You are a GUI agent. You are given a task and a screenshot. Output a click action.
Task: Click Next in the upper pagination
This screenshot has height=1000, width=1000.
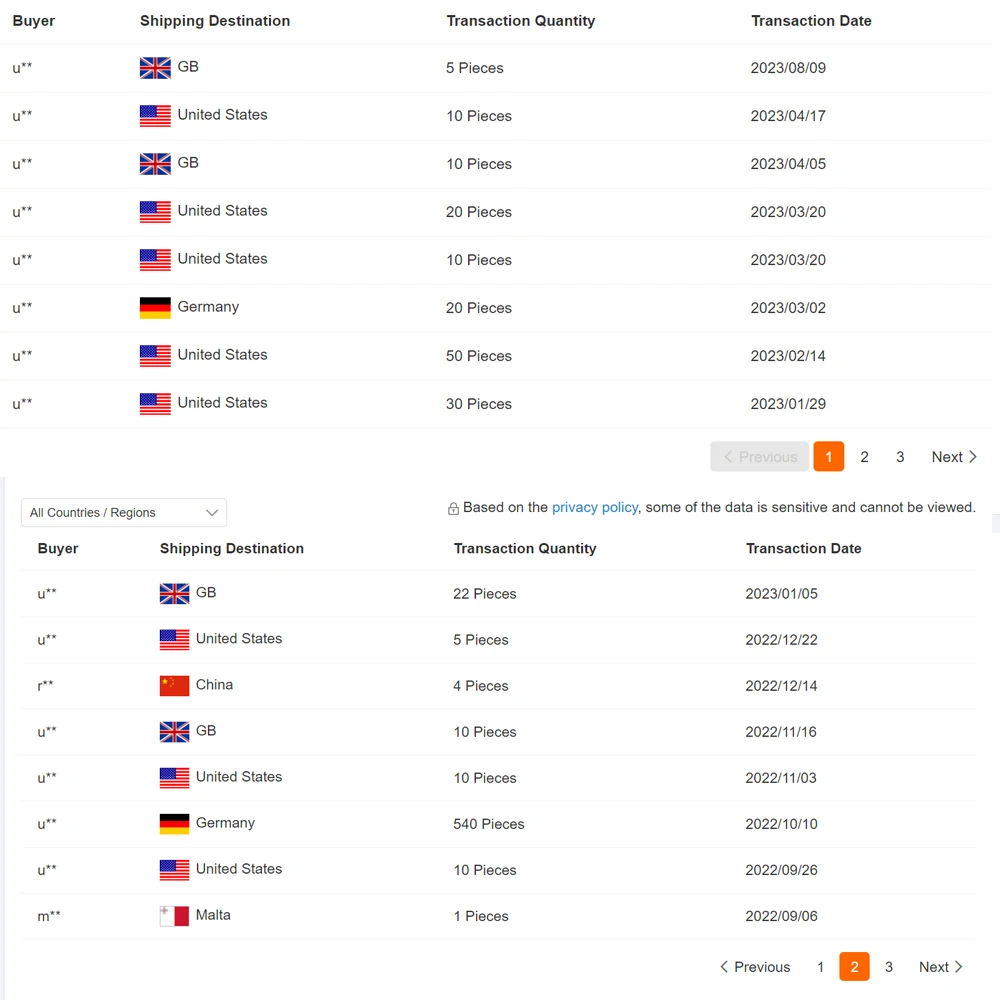(x=954, y=457)
